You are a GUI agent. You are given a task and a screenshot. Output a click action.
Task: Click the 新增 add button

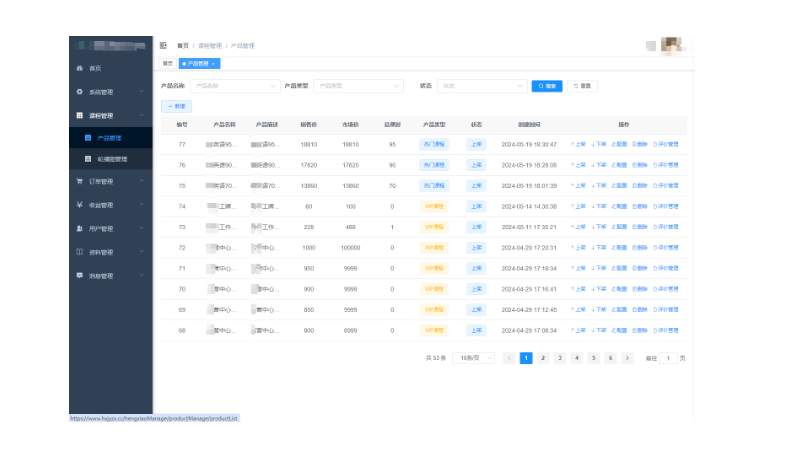tap(176, 106)
